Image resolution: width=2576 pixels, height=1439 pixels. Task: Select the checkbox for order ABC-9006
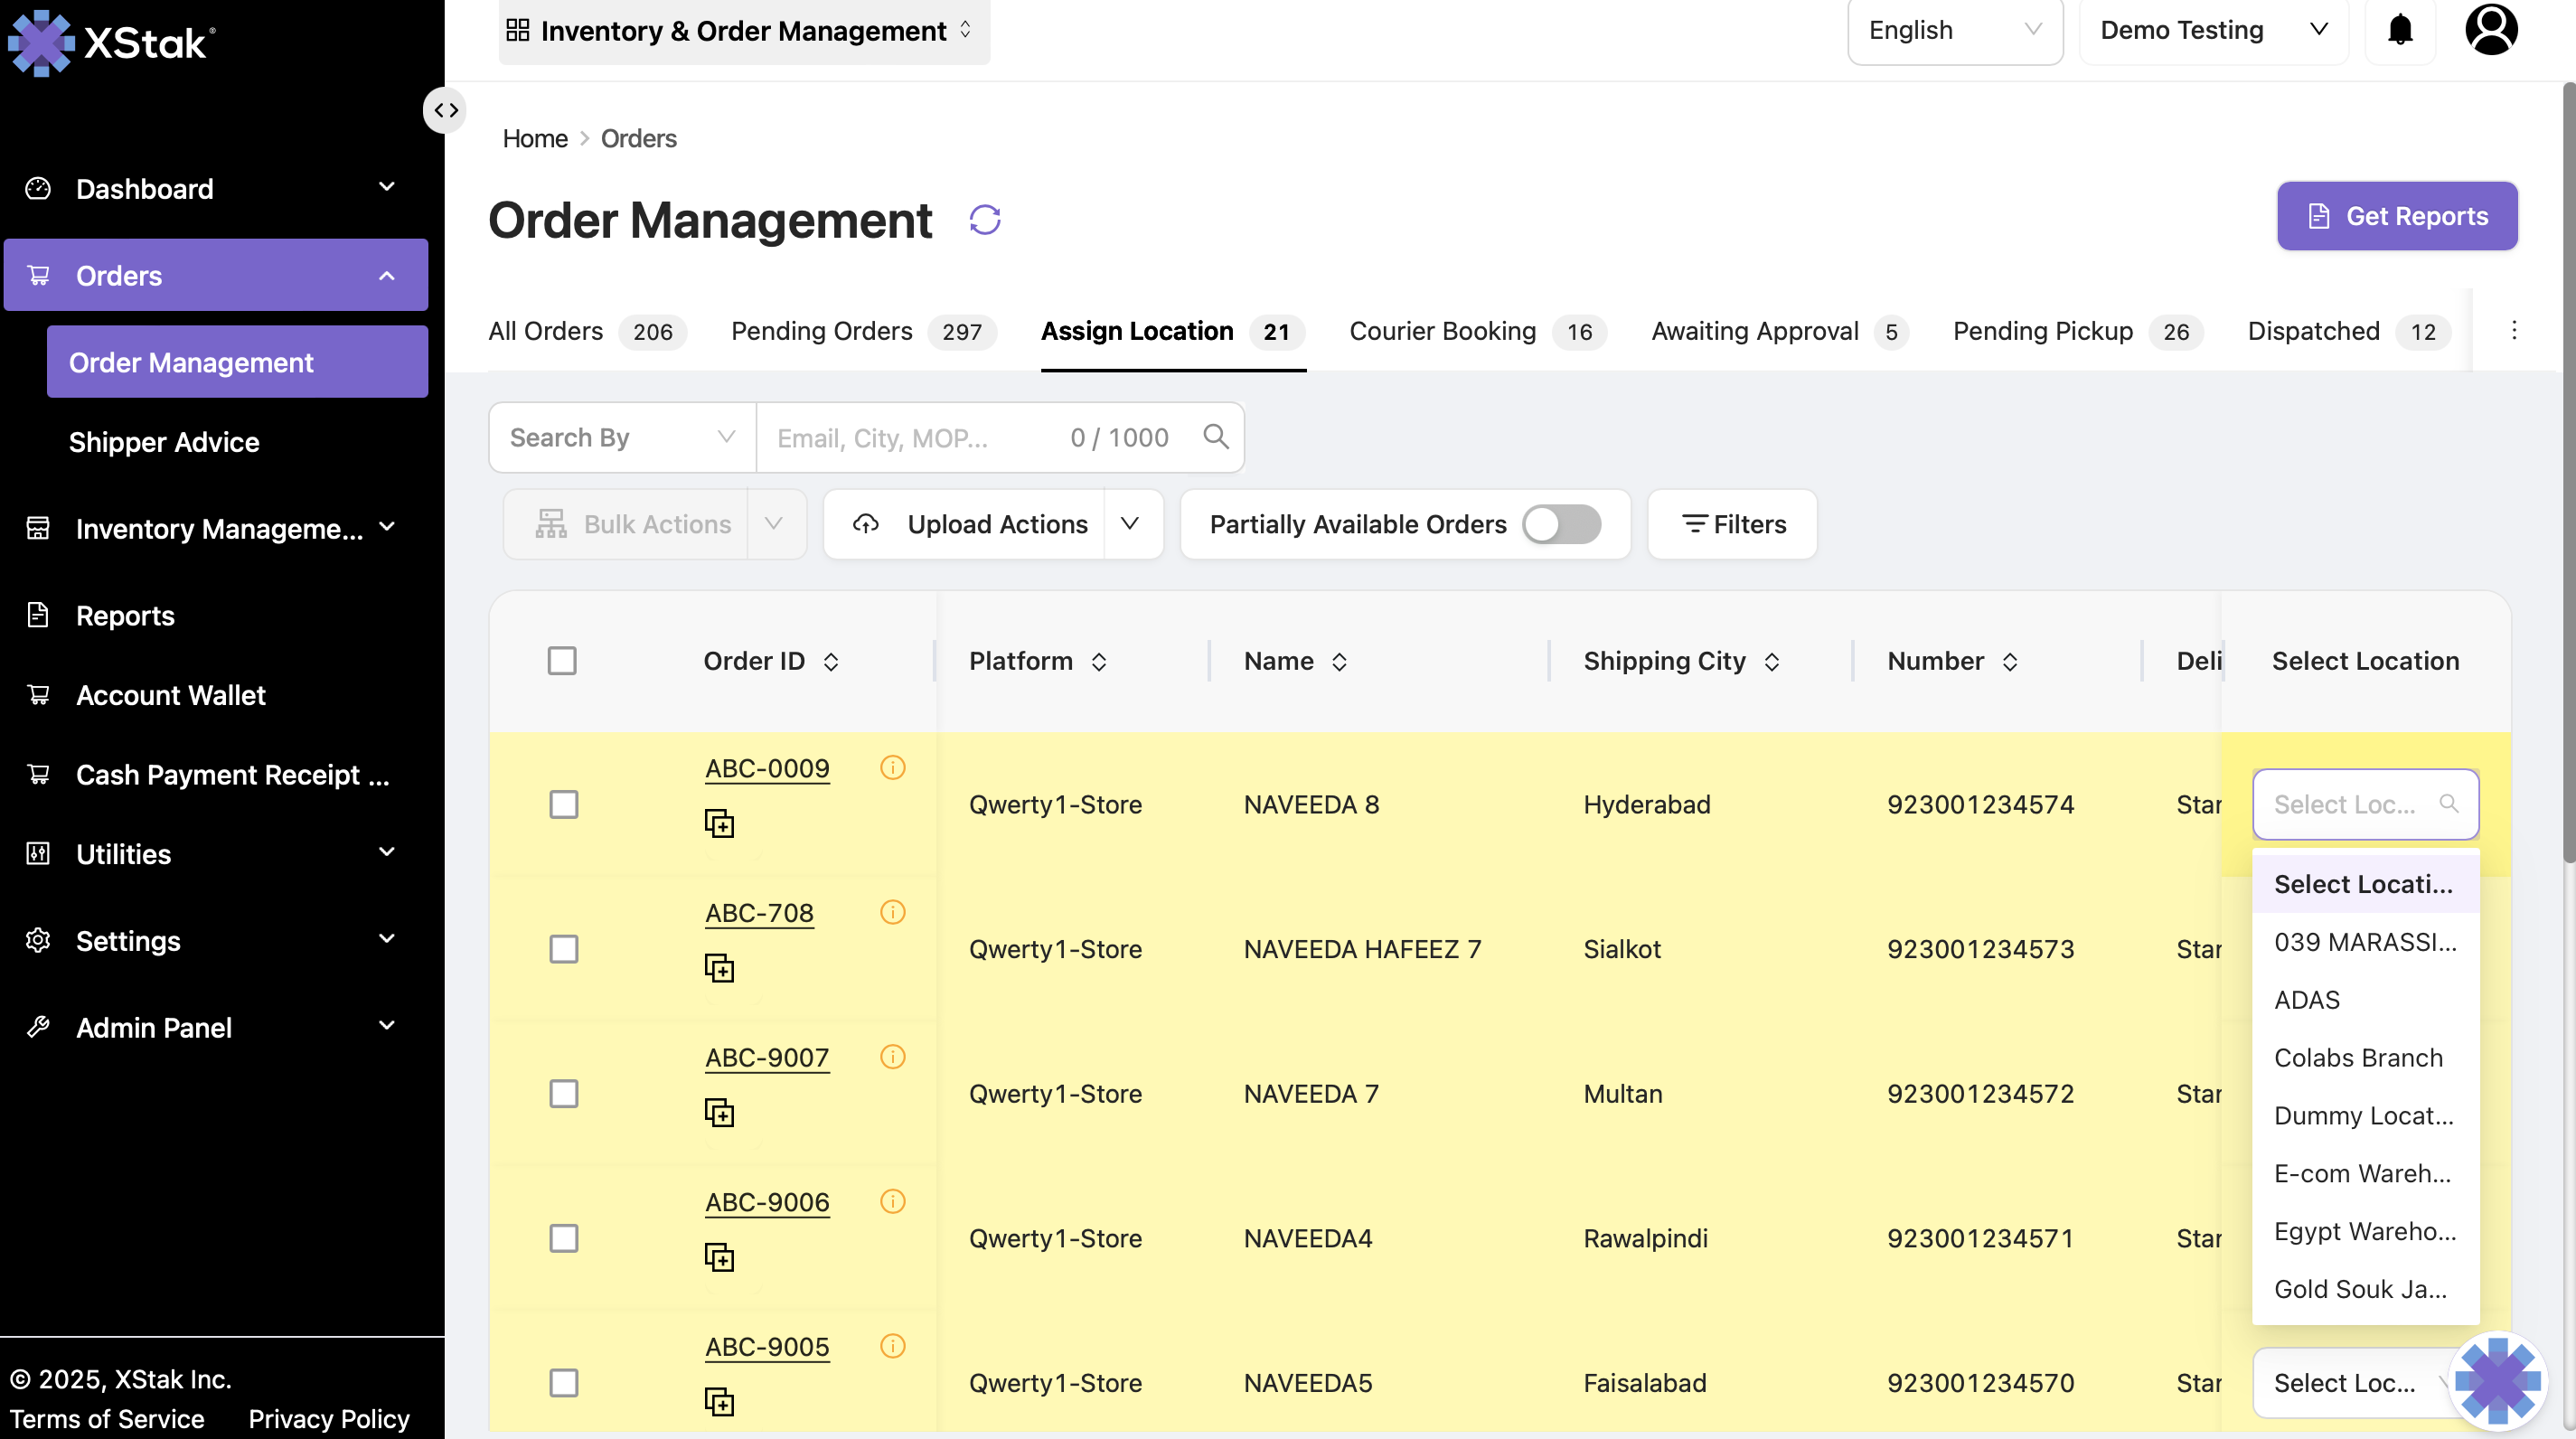(x=564, y=1239)
